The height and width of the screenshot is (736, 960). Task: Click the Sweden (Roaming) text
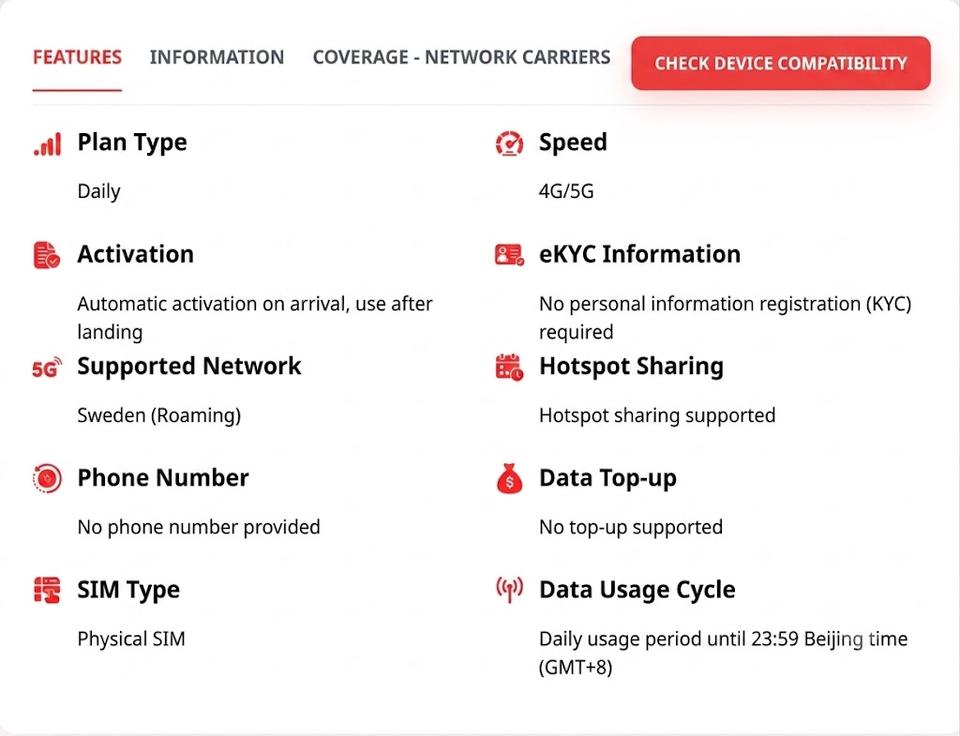[x=159, y=416]
